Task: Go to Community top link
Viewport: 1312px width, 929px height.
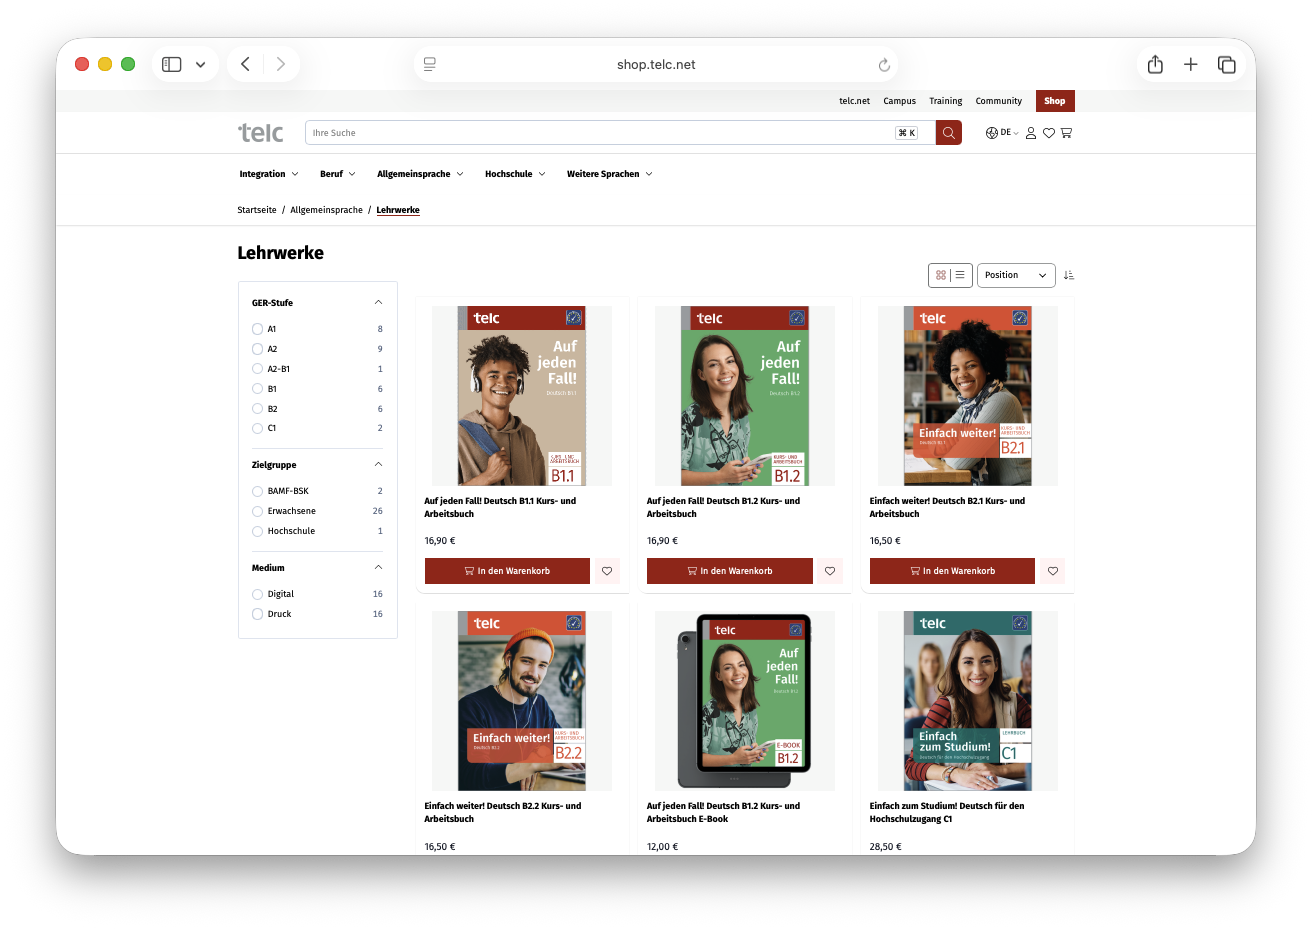Action: pos(998,101)
